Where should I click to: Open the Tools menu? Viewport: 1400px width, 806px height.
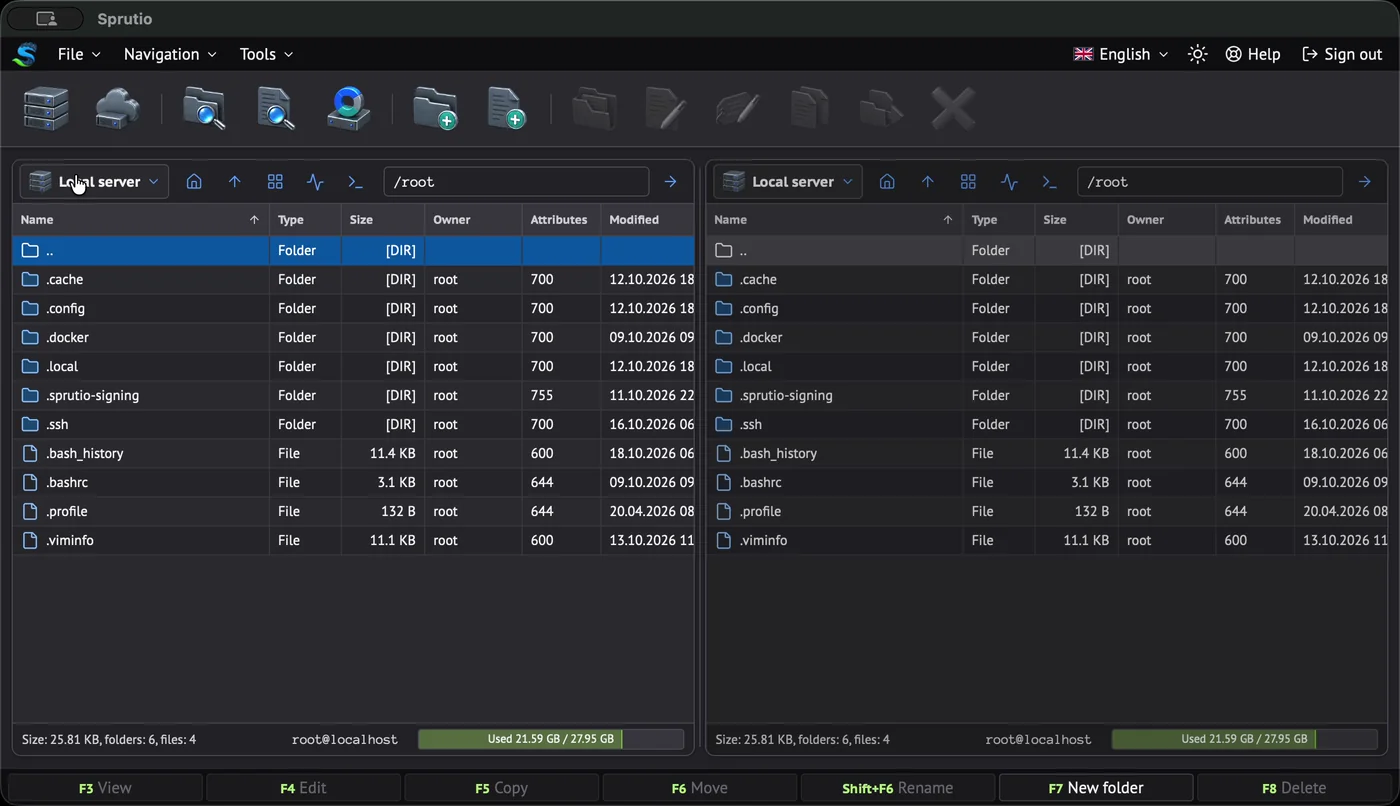tap(266, 54)
